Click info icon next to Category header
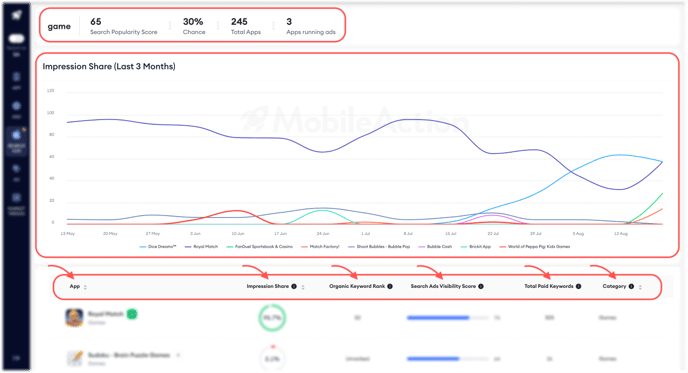 (x=631, y=287)
